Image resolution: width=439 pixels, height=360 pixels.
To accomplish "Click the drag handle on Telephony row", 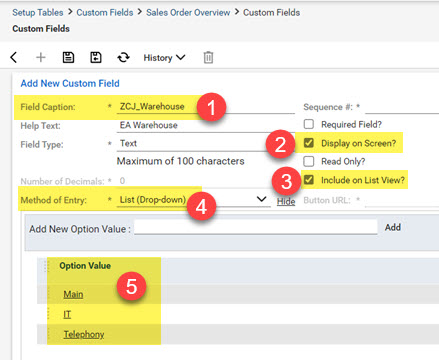I will coord(49,334).
